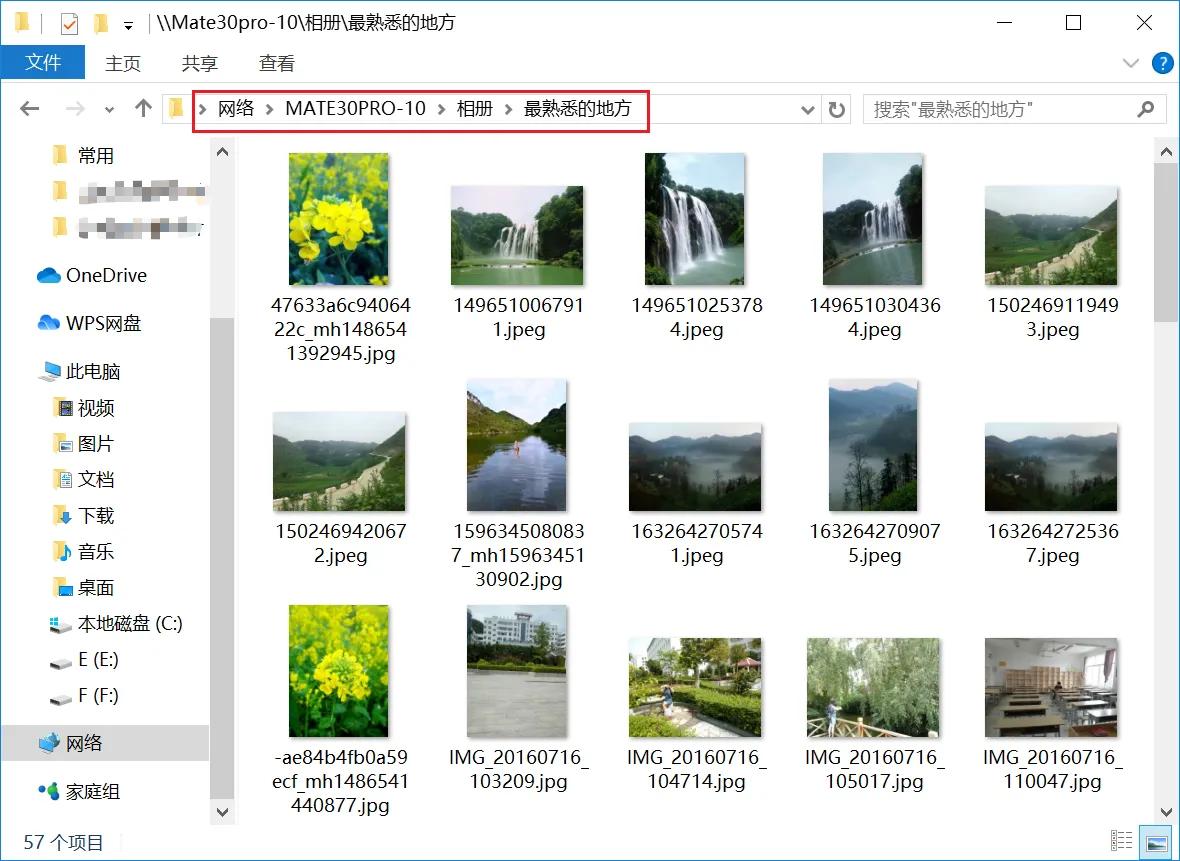Screen dimensions: 1180x861
Task: Navigate to 网络 via the breadcrumb link
Action: [x=237, y=110]
